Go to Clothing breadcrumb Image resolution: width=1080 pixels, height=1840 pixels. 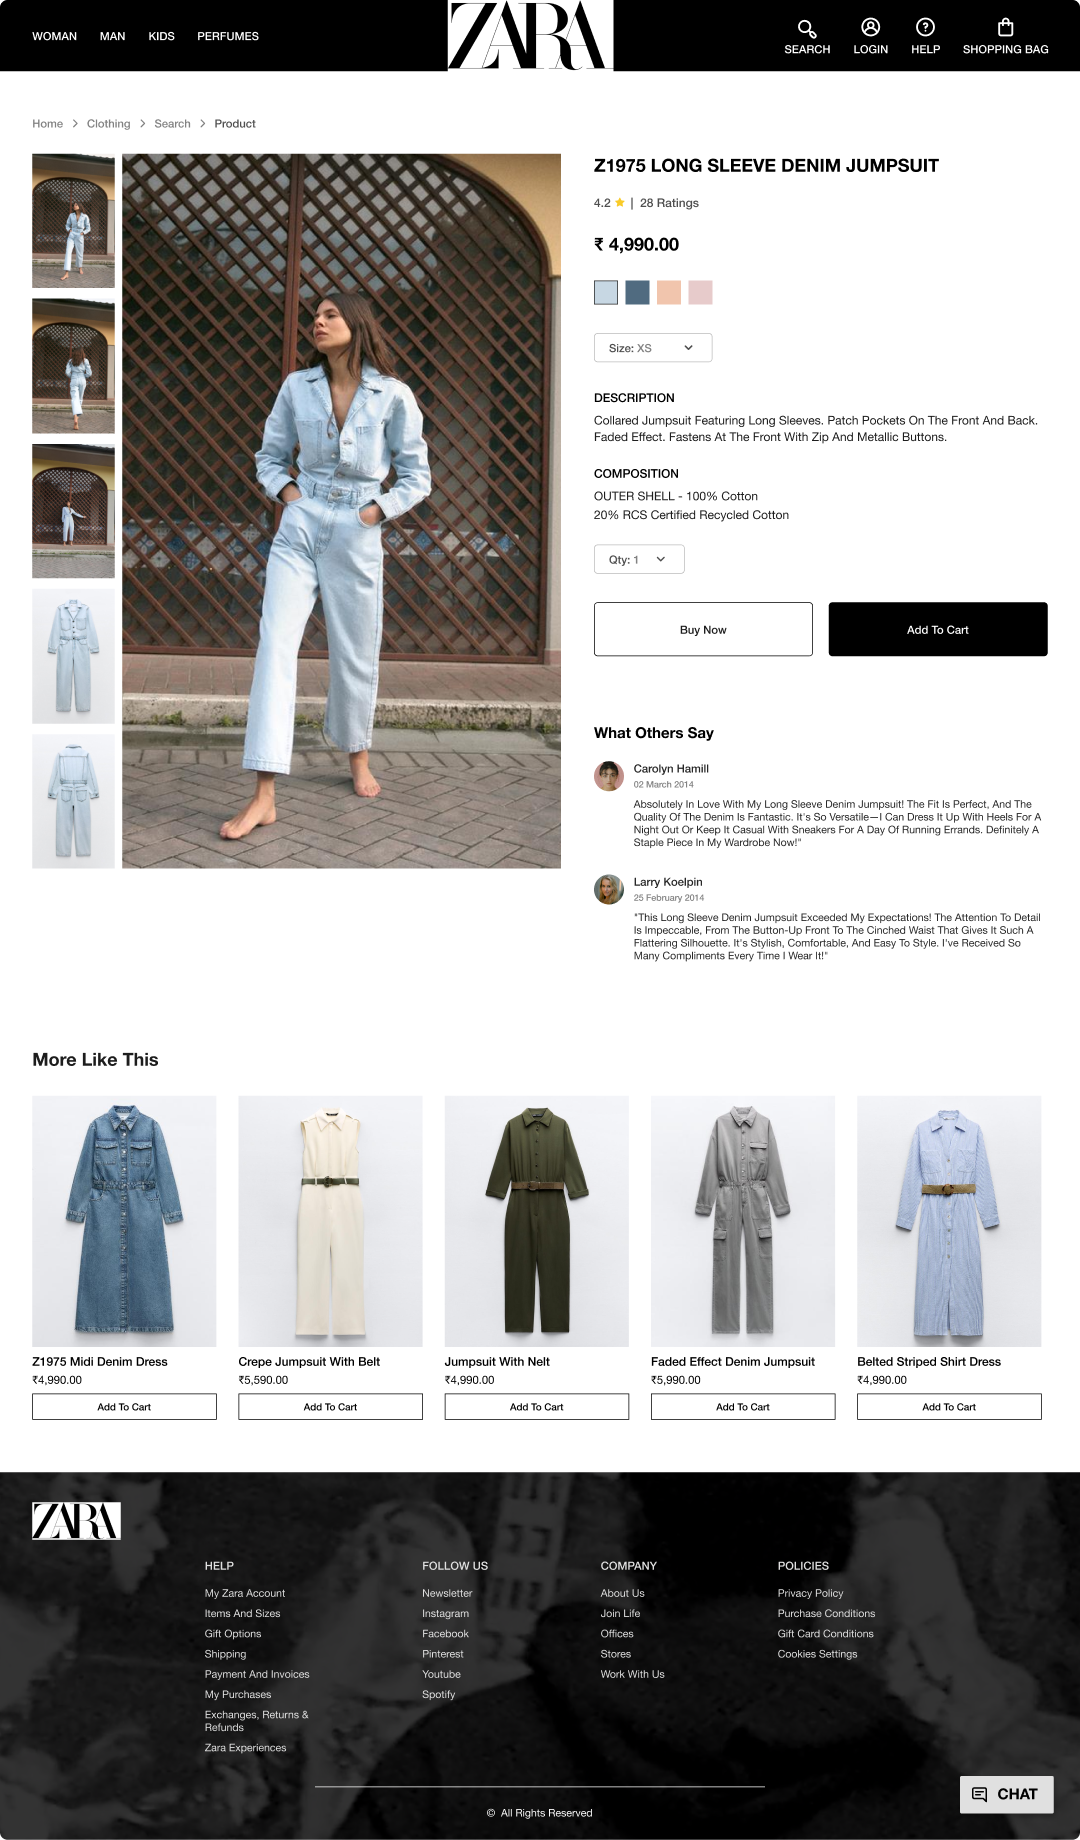(108, 124)
